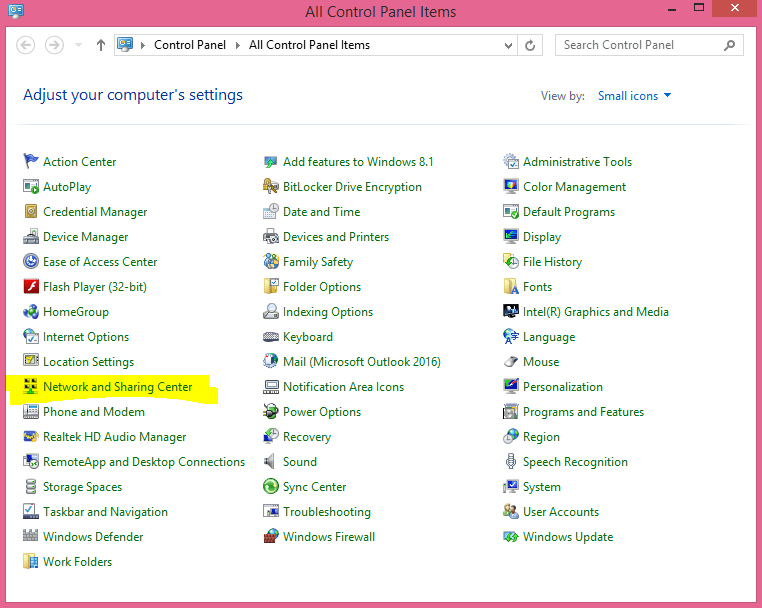Go up one level with Up arrow
This screenshot has height=608, width=762.
101,45
